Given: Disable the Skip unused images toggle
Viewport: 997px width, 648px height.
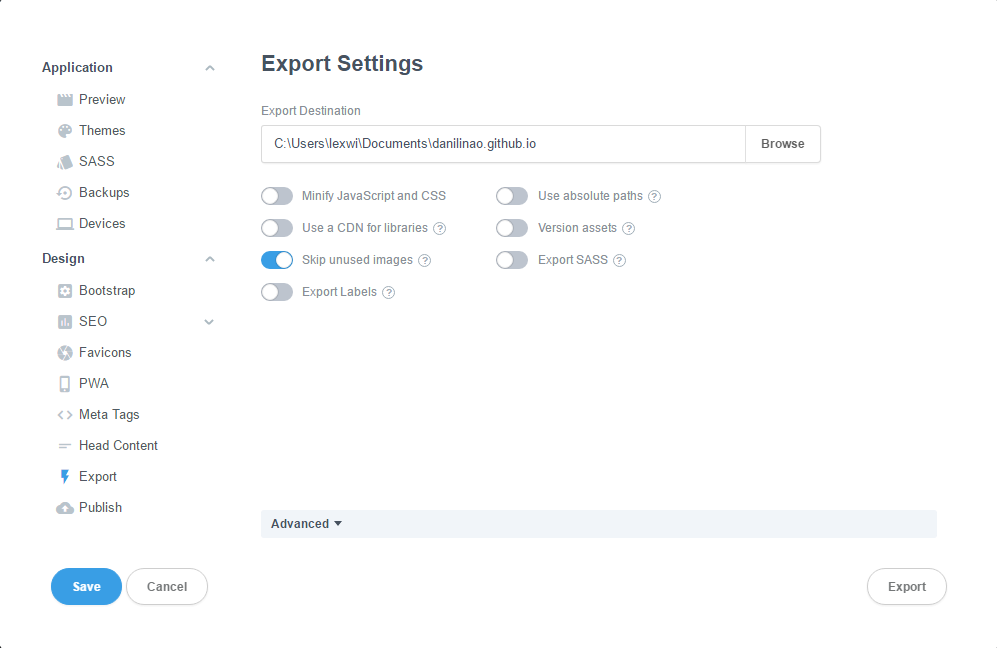Looking at the screenshot, I should point(277,260).
